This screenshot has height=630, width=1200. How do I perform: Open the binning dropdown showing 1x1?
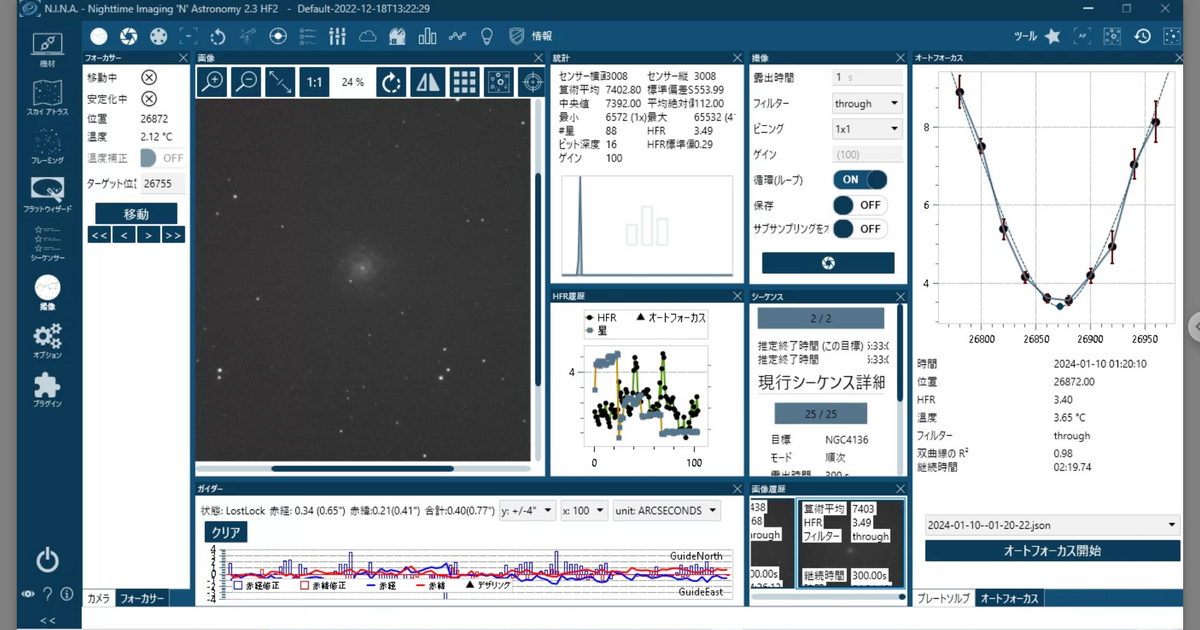pos(867,129)
